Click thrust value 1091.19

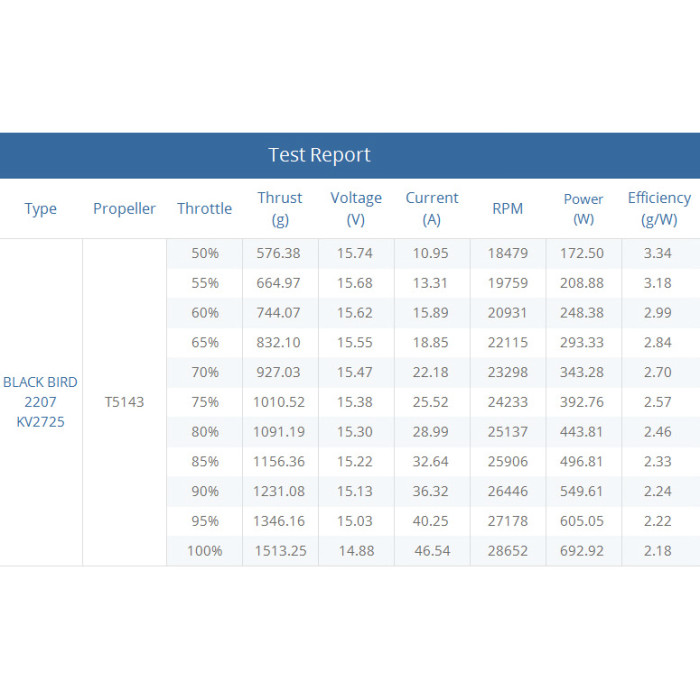point(279,432)
